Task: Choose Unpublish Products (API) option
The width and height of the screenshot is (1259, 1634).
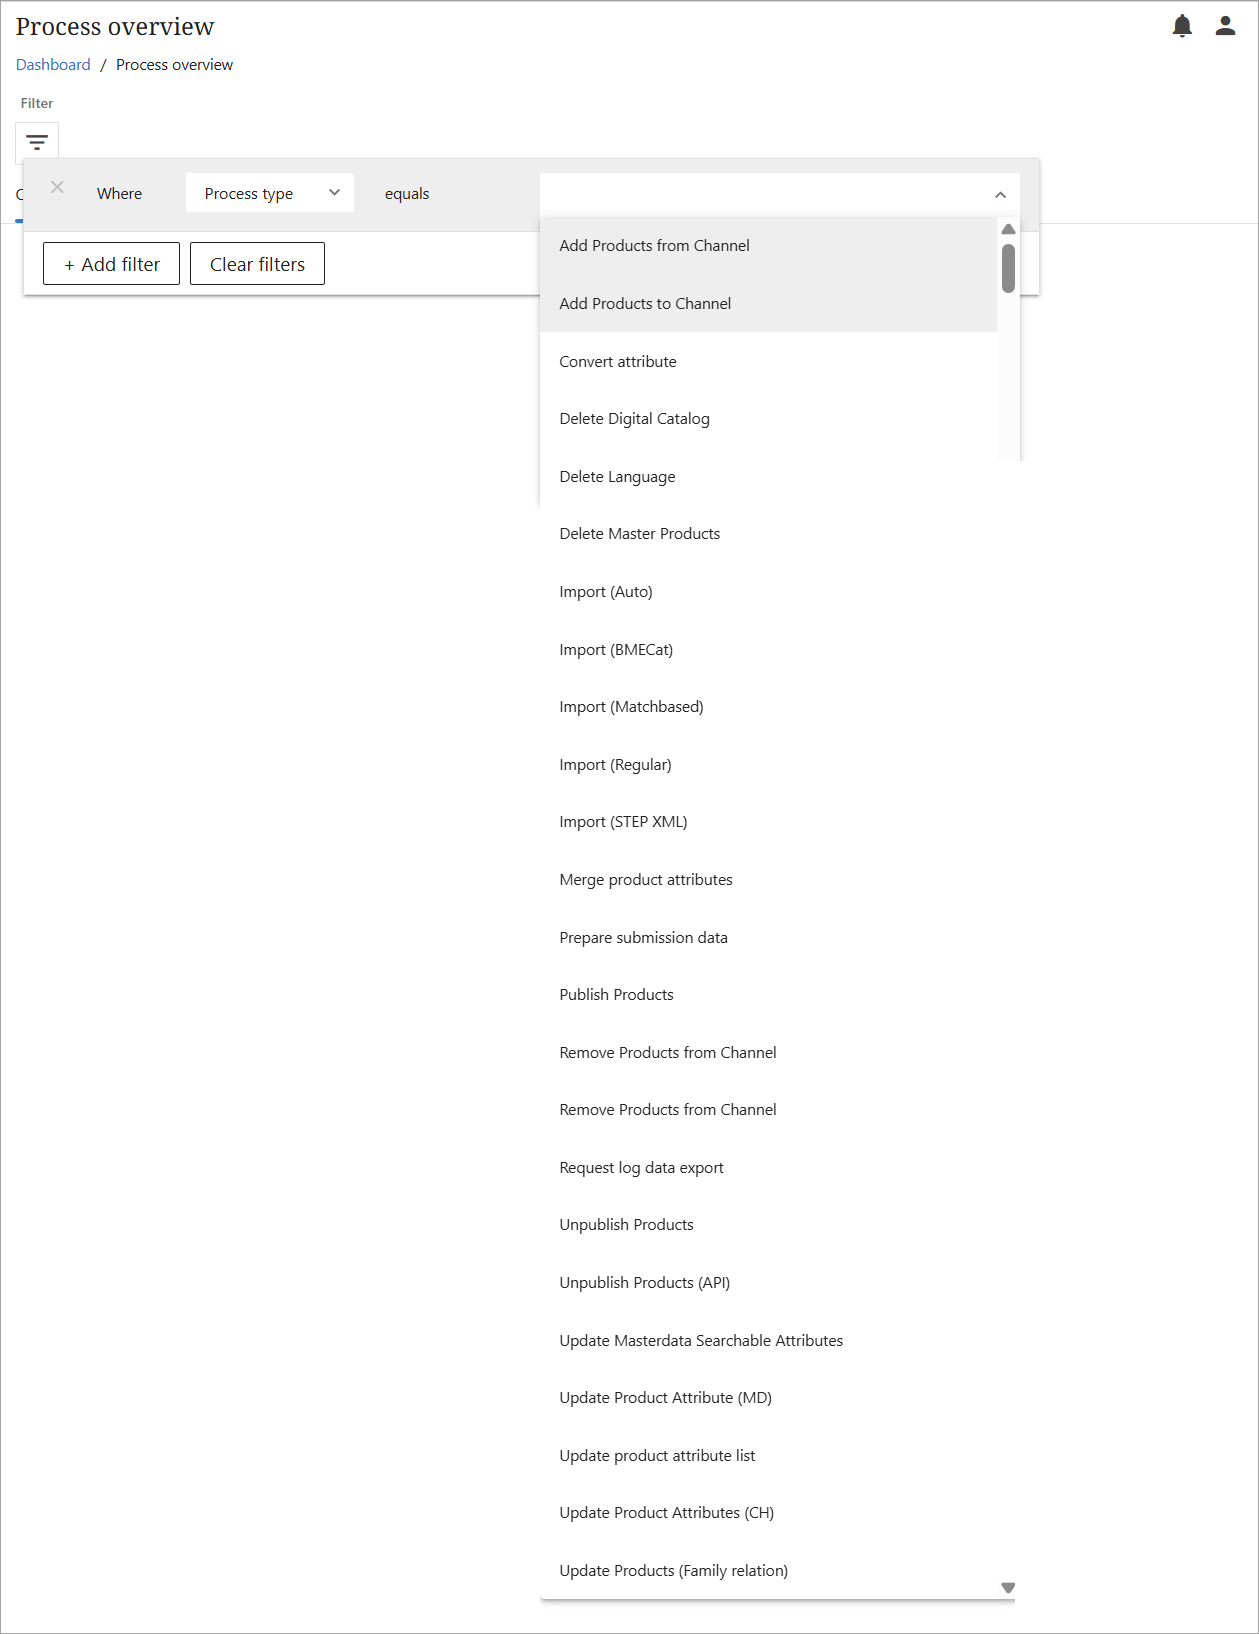Action: pyautogui.click(x=644, y=1283)
